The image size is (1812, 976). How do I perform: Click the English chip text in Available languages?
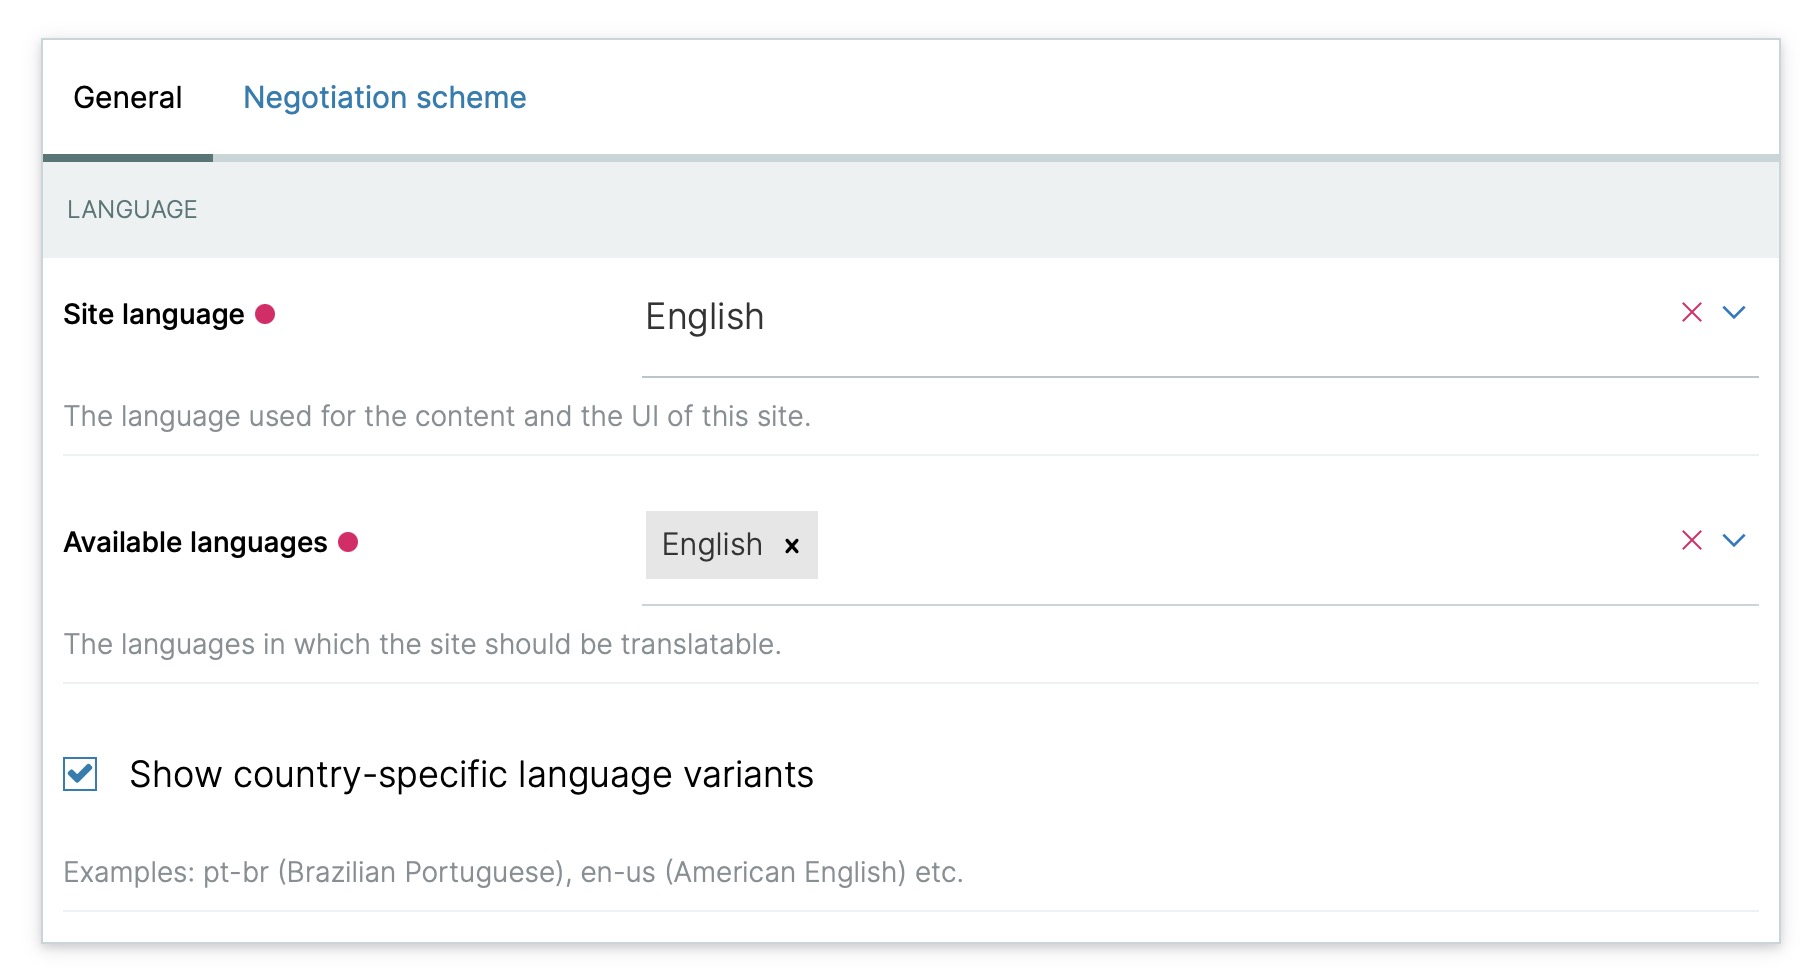pos(712,545)
